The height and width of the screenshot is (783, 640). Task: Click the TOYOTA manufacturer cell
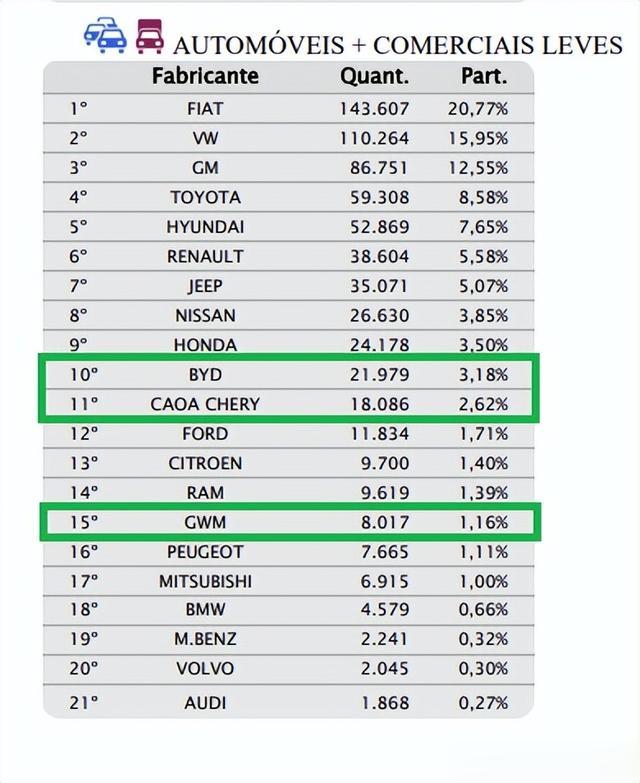[205, 197]
